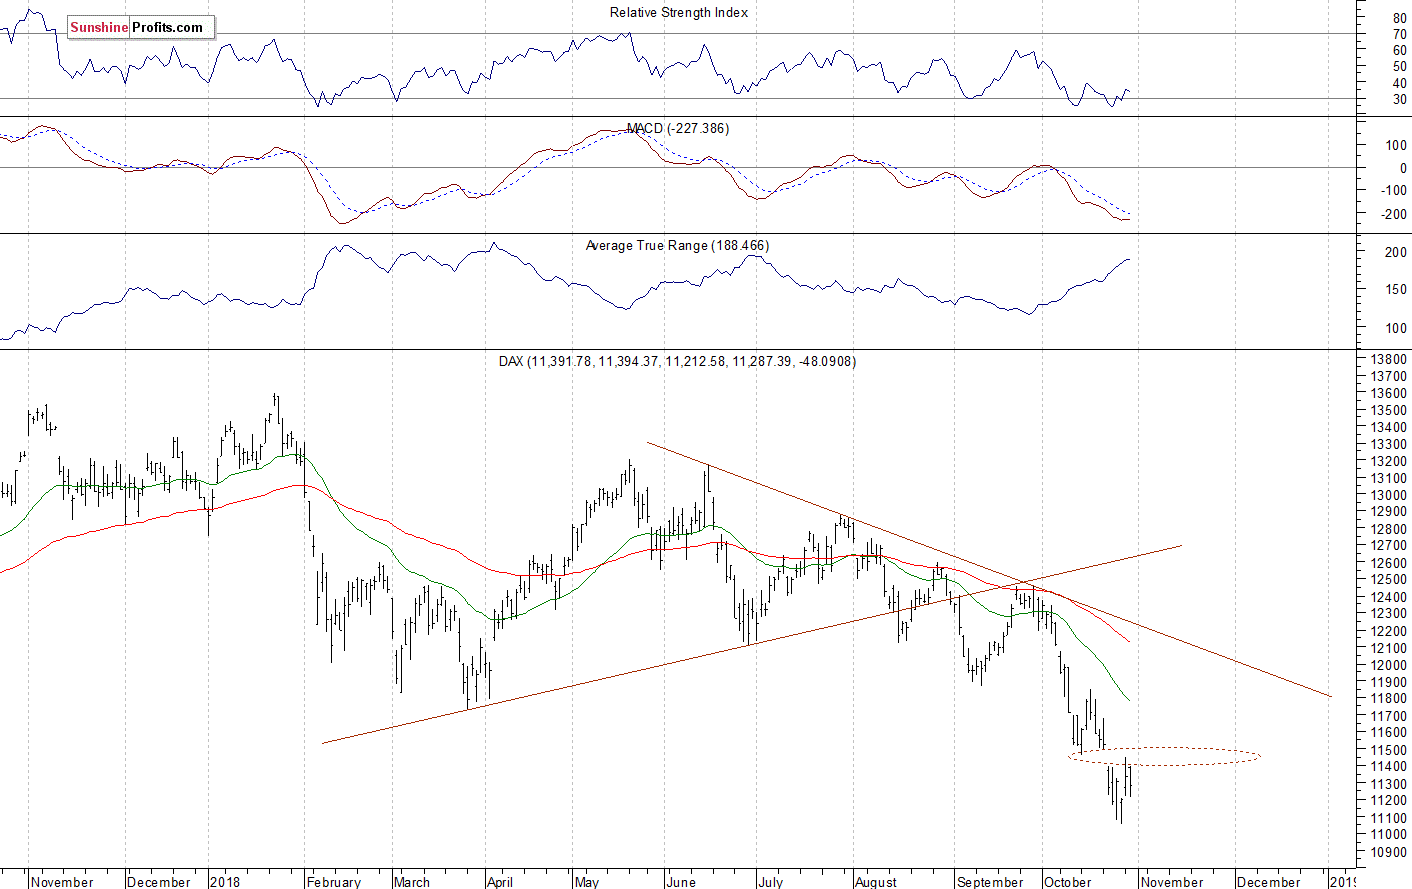This screenshot has width=1412, height=889.
Task: Click the July axis label
Action: pos(771,882)
